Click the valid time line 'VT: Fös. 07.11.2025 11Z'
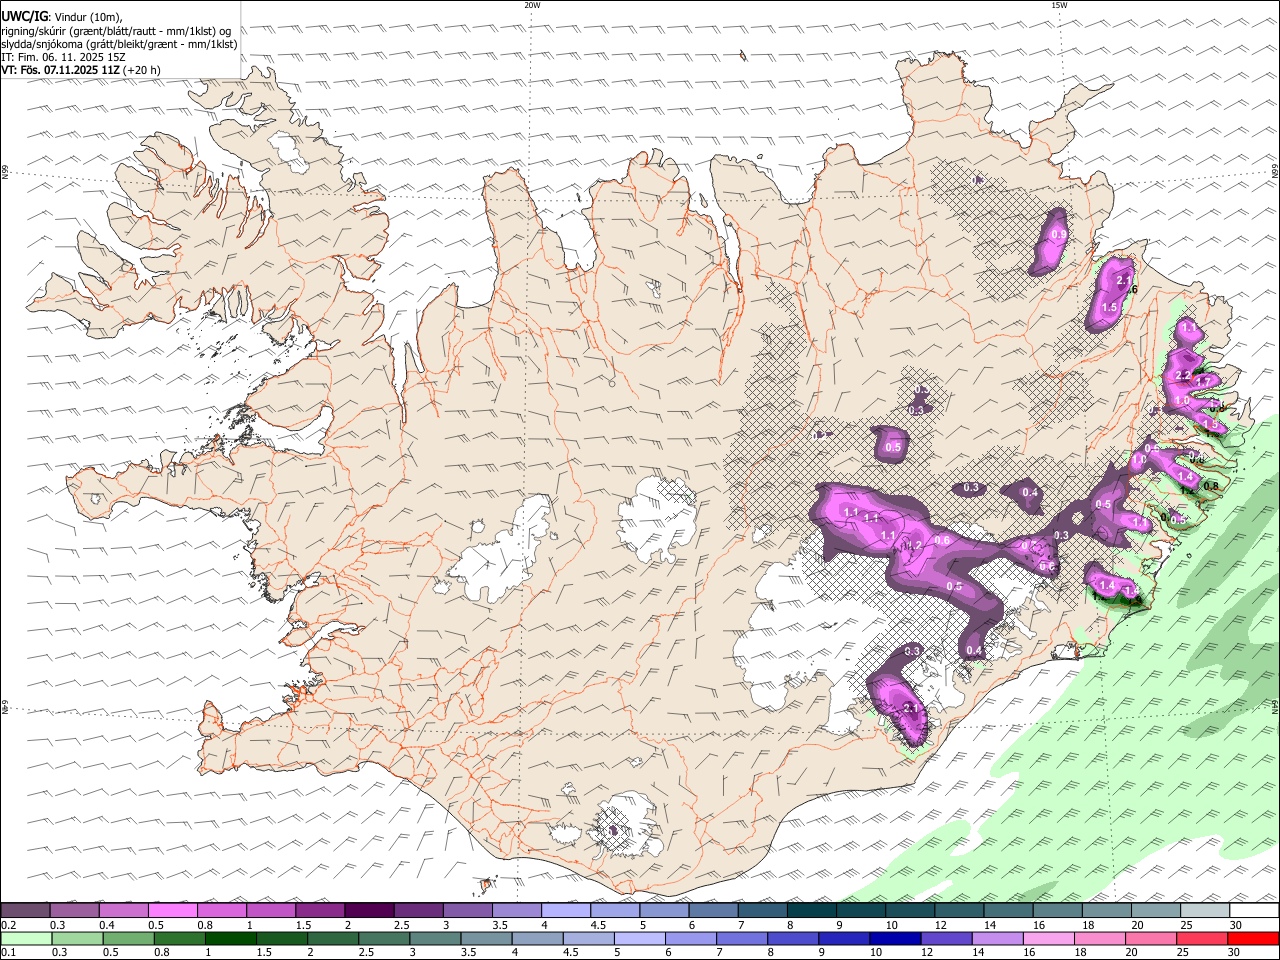The image size is (1280, 960). [x=60, y=71]
